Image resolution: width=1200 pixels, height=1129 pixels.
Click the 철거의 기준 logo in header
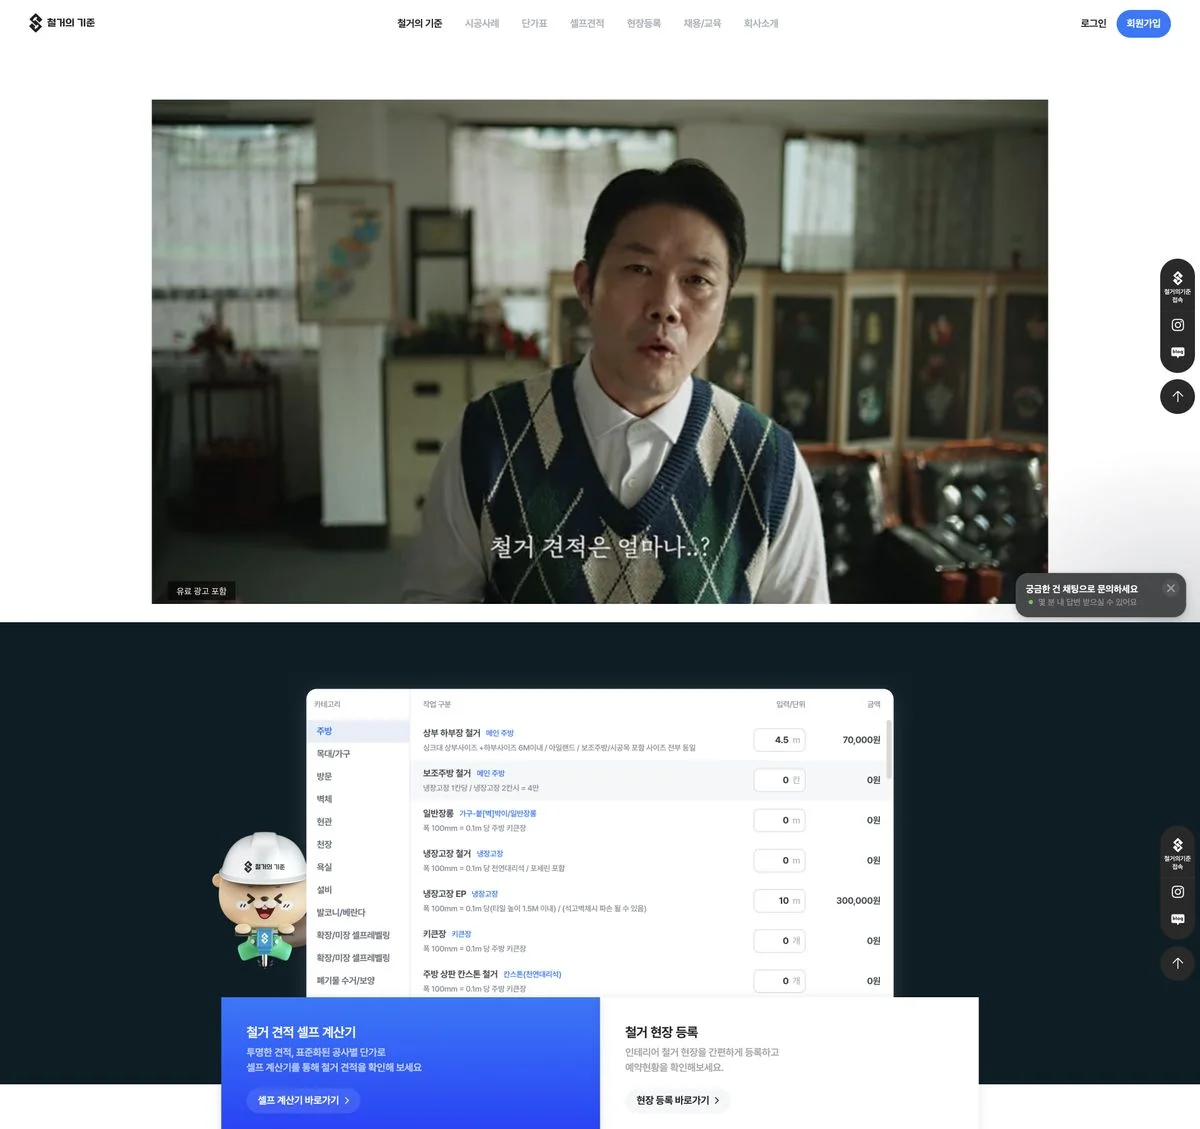click(x=62, y=23)
